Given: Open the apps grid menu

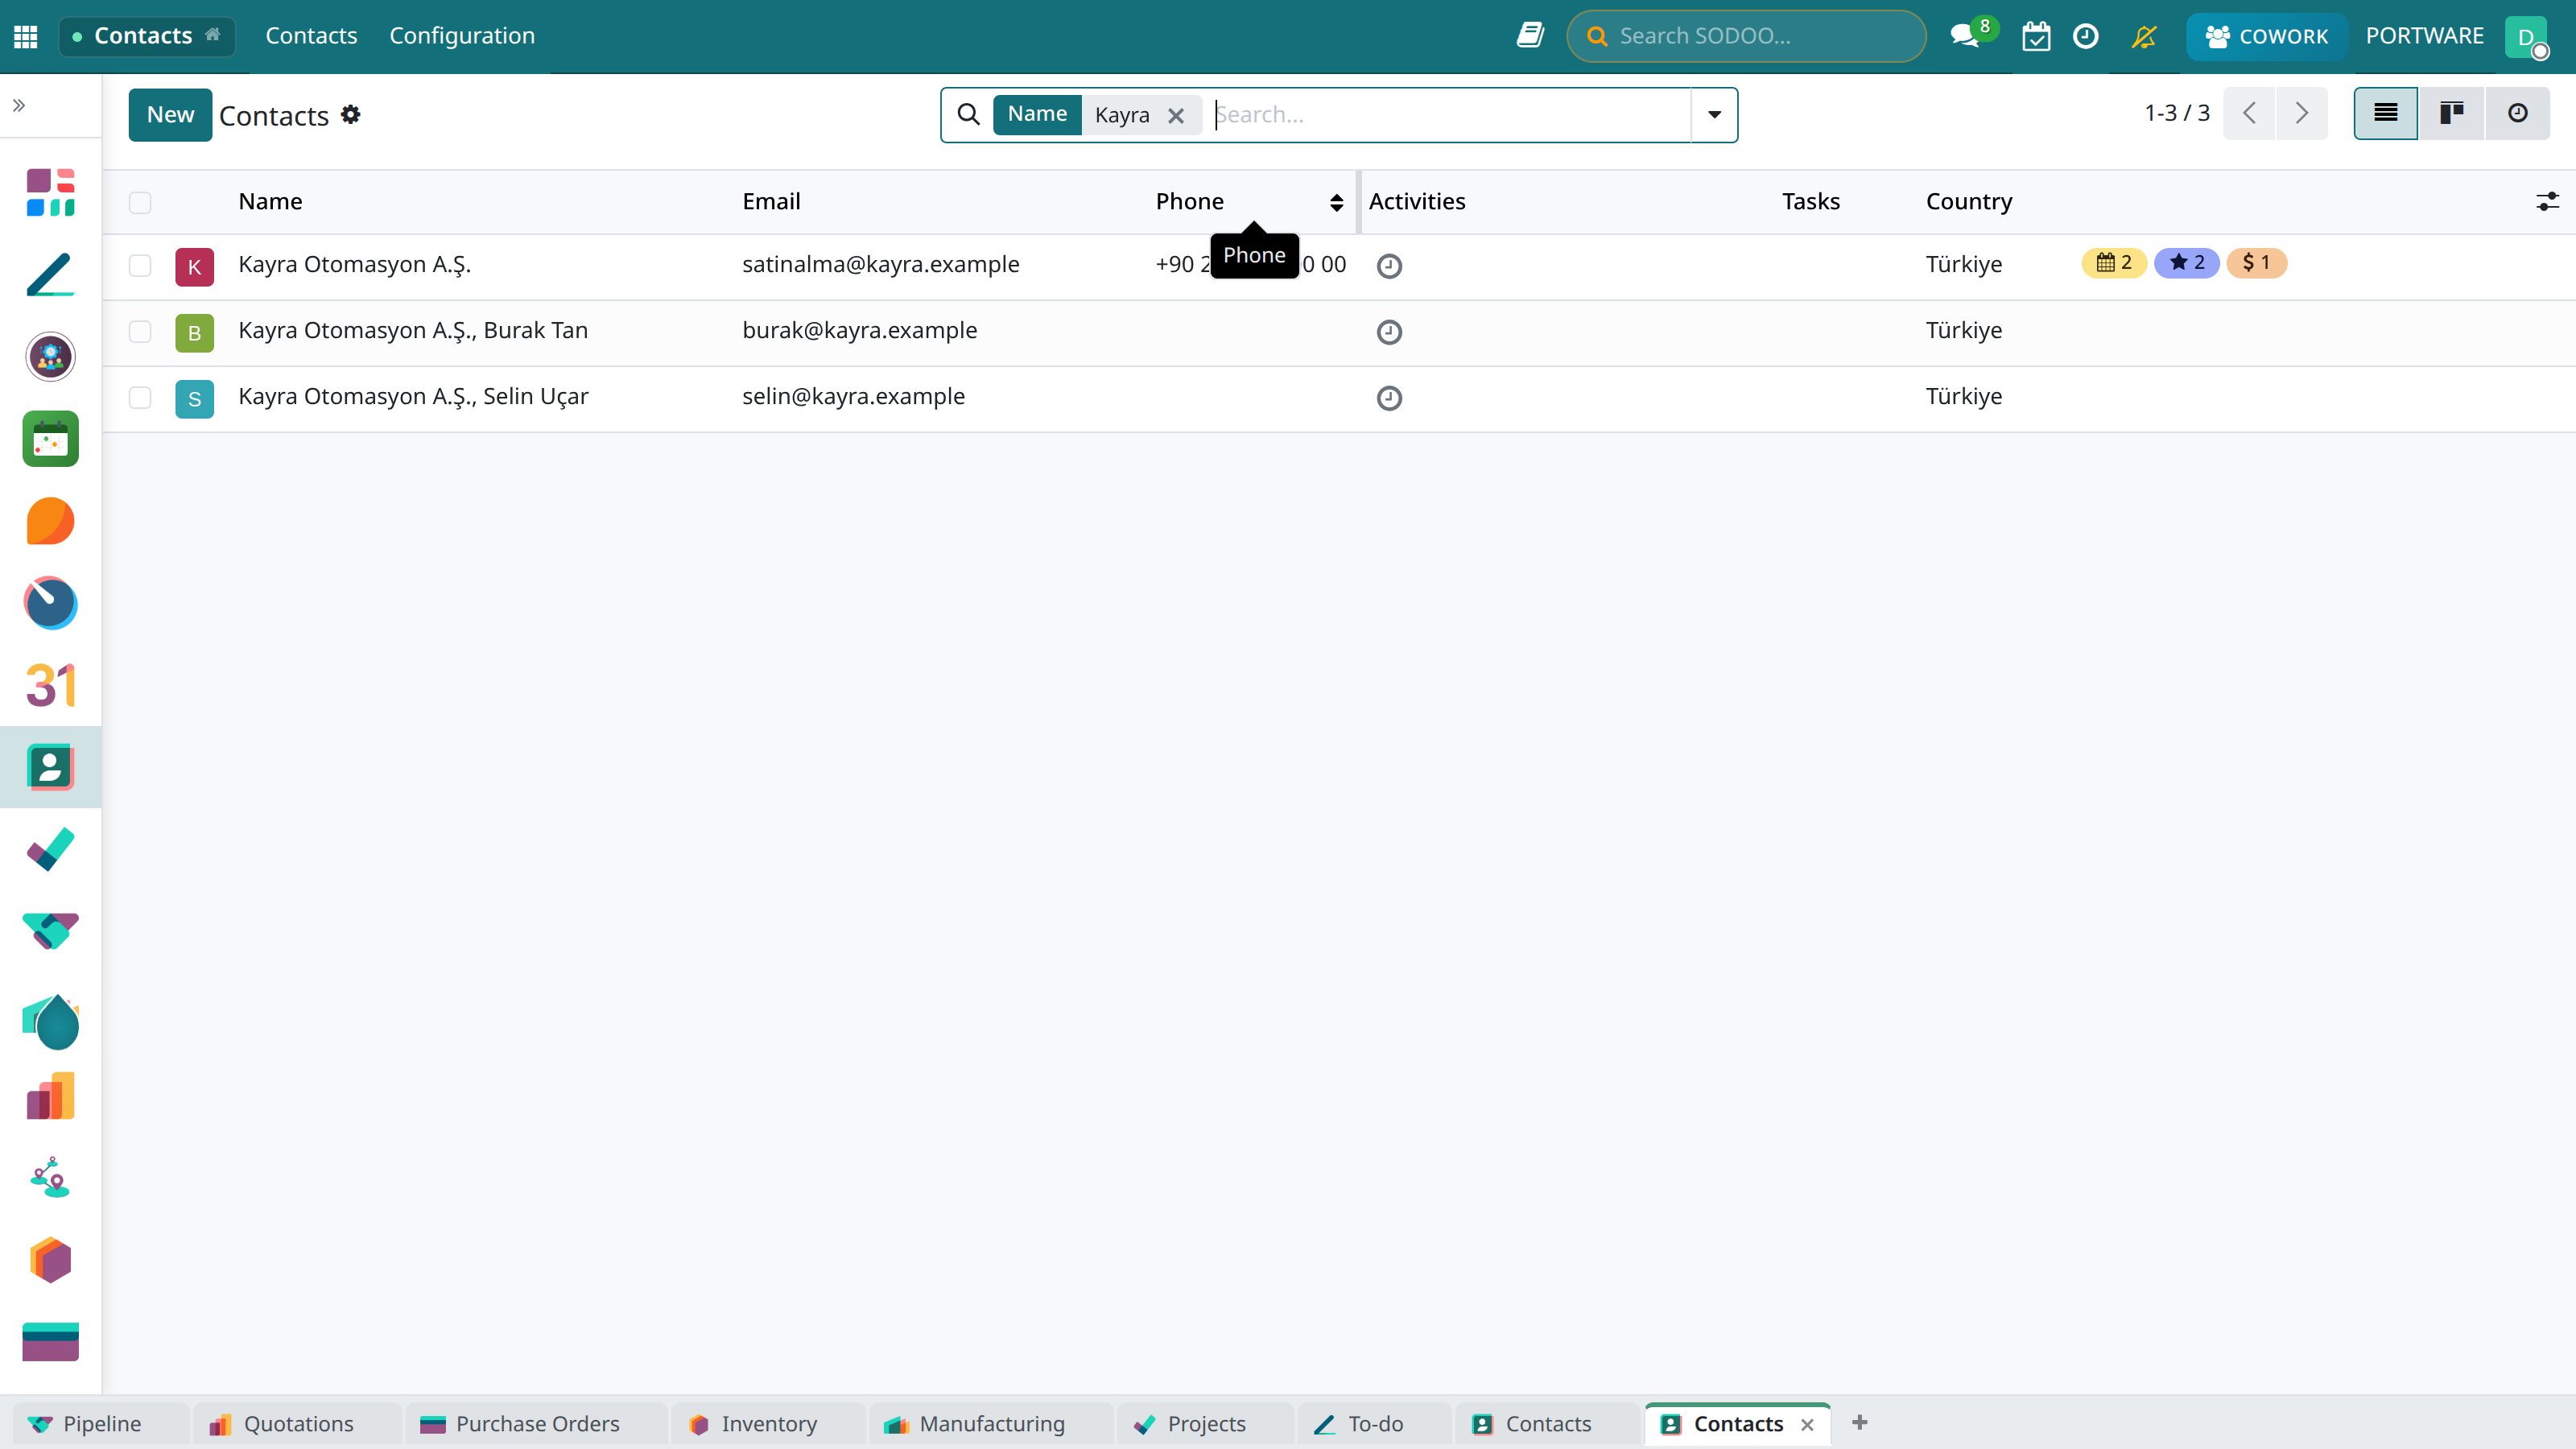Looking at the screenshot, I should pyautogui.click(x=26, y=36).
